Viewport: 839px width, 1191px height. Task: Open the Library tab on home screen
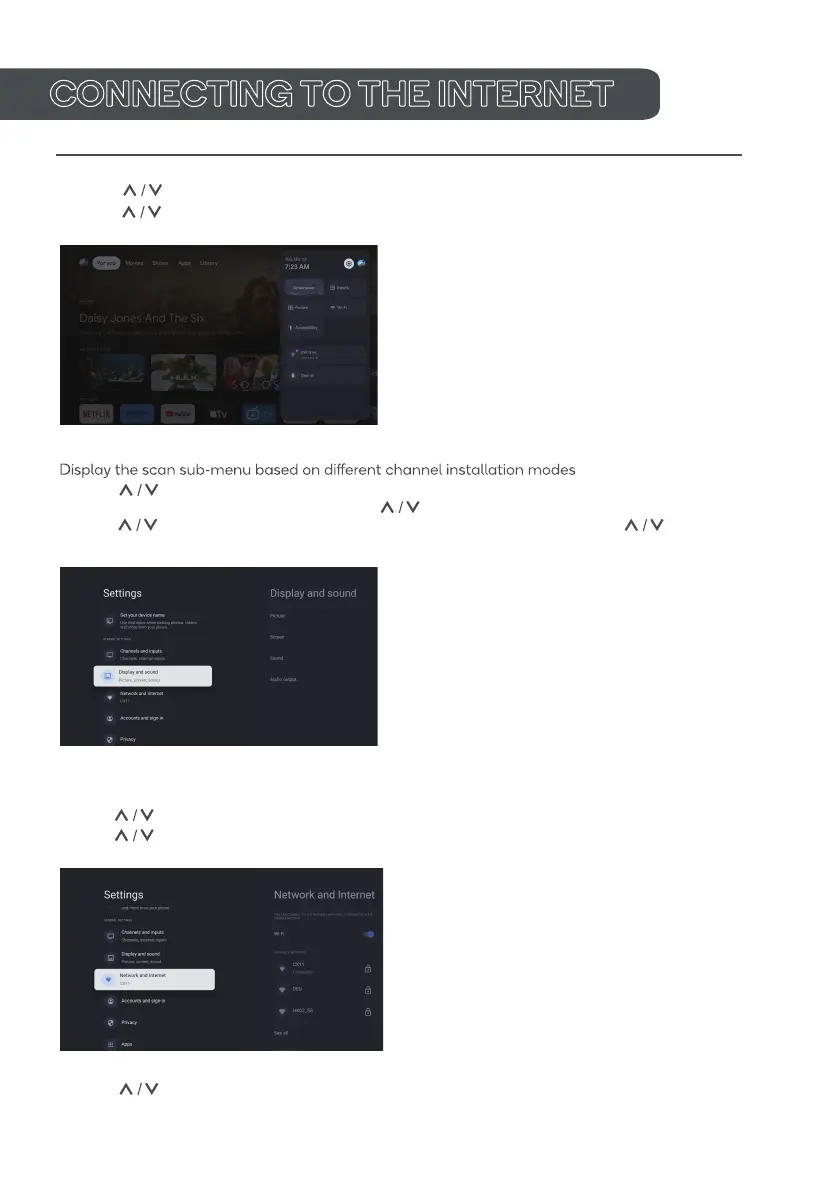(x=209, y=263)
